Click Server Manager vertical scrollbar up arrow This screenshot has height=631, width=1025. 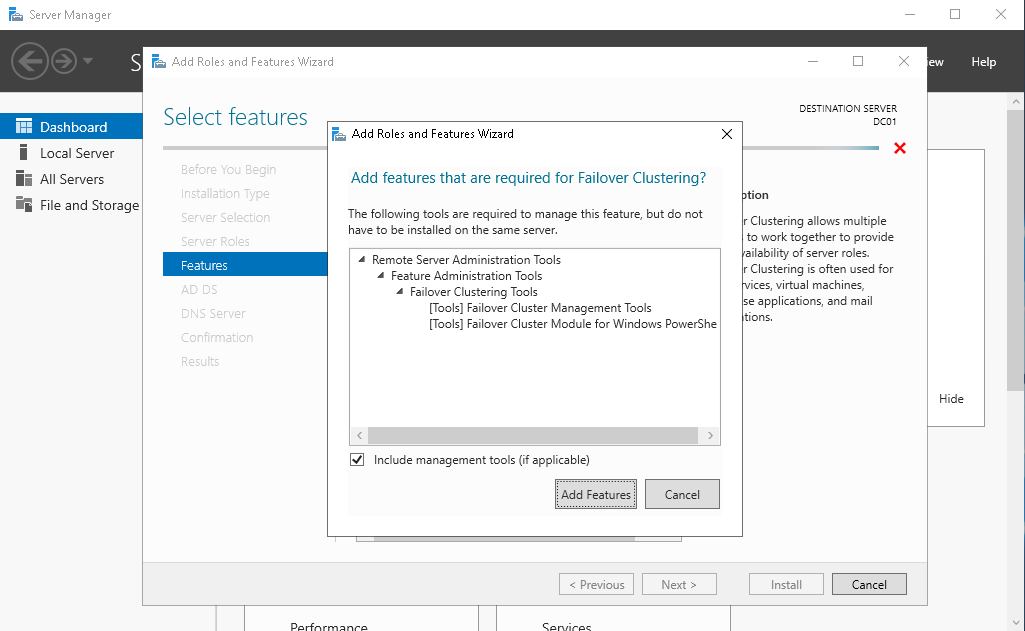[x=1016, y=101]
